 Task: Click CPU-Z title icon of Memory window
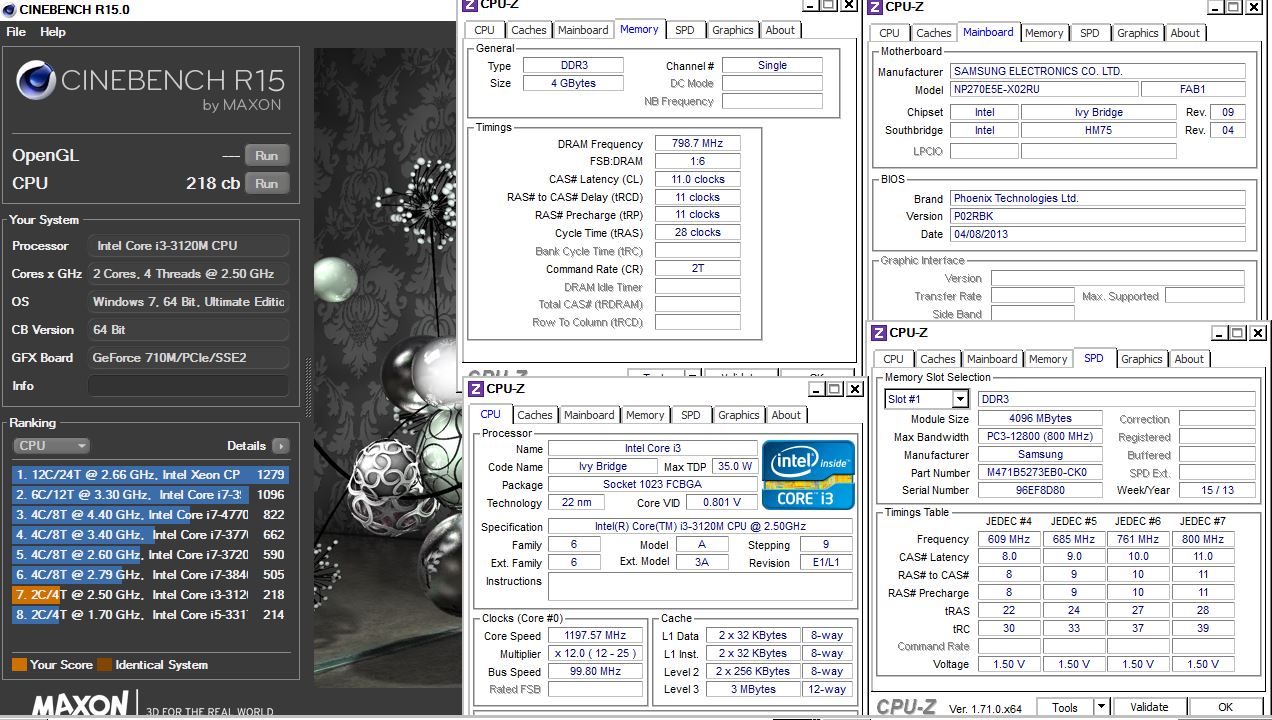(472, 4)
